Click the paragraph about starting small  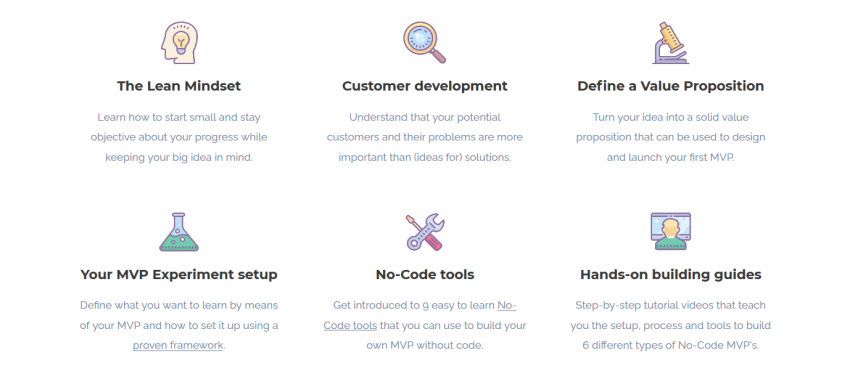tap(179, 137)
